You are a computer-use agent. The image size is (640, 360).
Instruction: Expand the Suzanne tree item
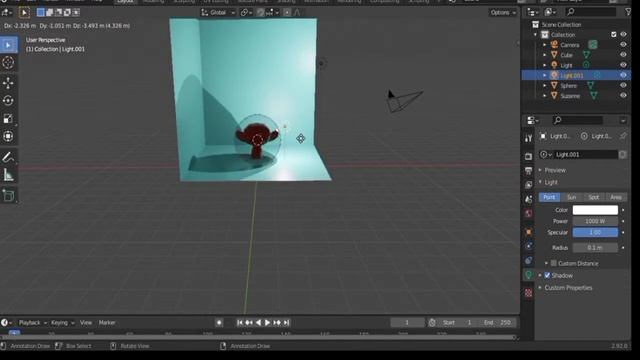(x=544, y=96)
